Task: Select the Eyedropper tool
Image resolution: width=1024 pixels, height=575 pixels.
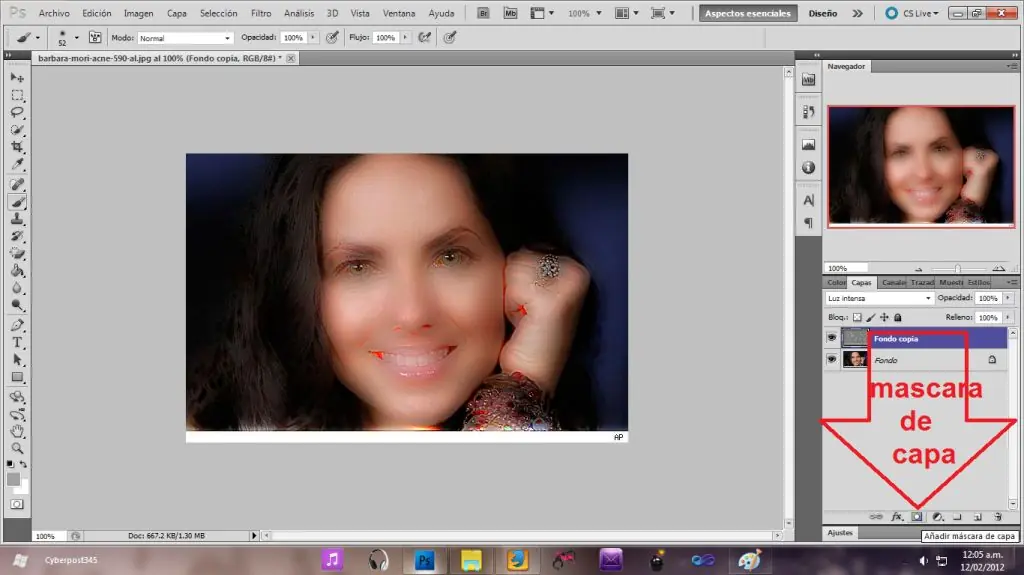Action: [x=17, y=164]
